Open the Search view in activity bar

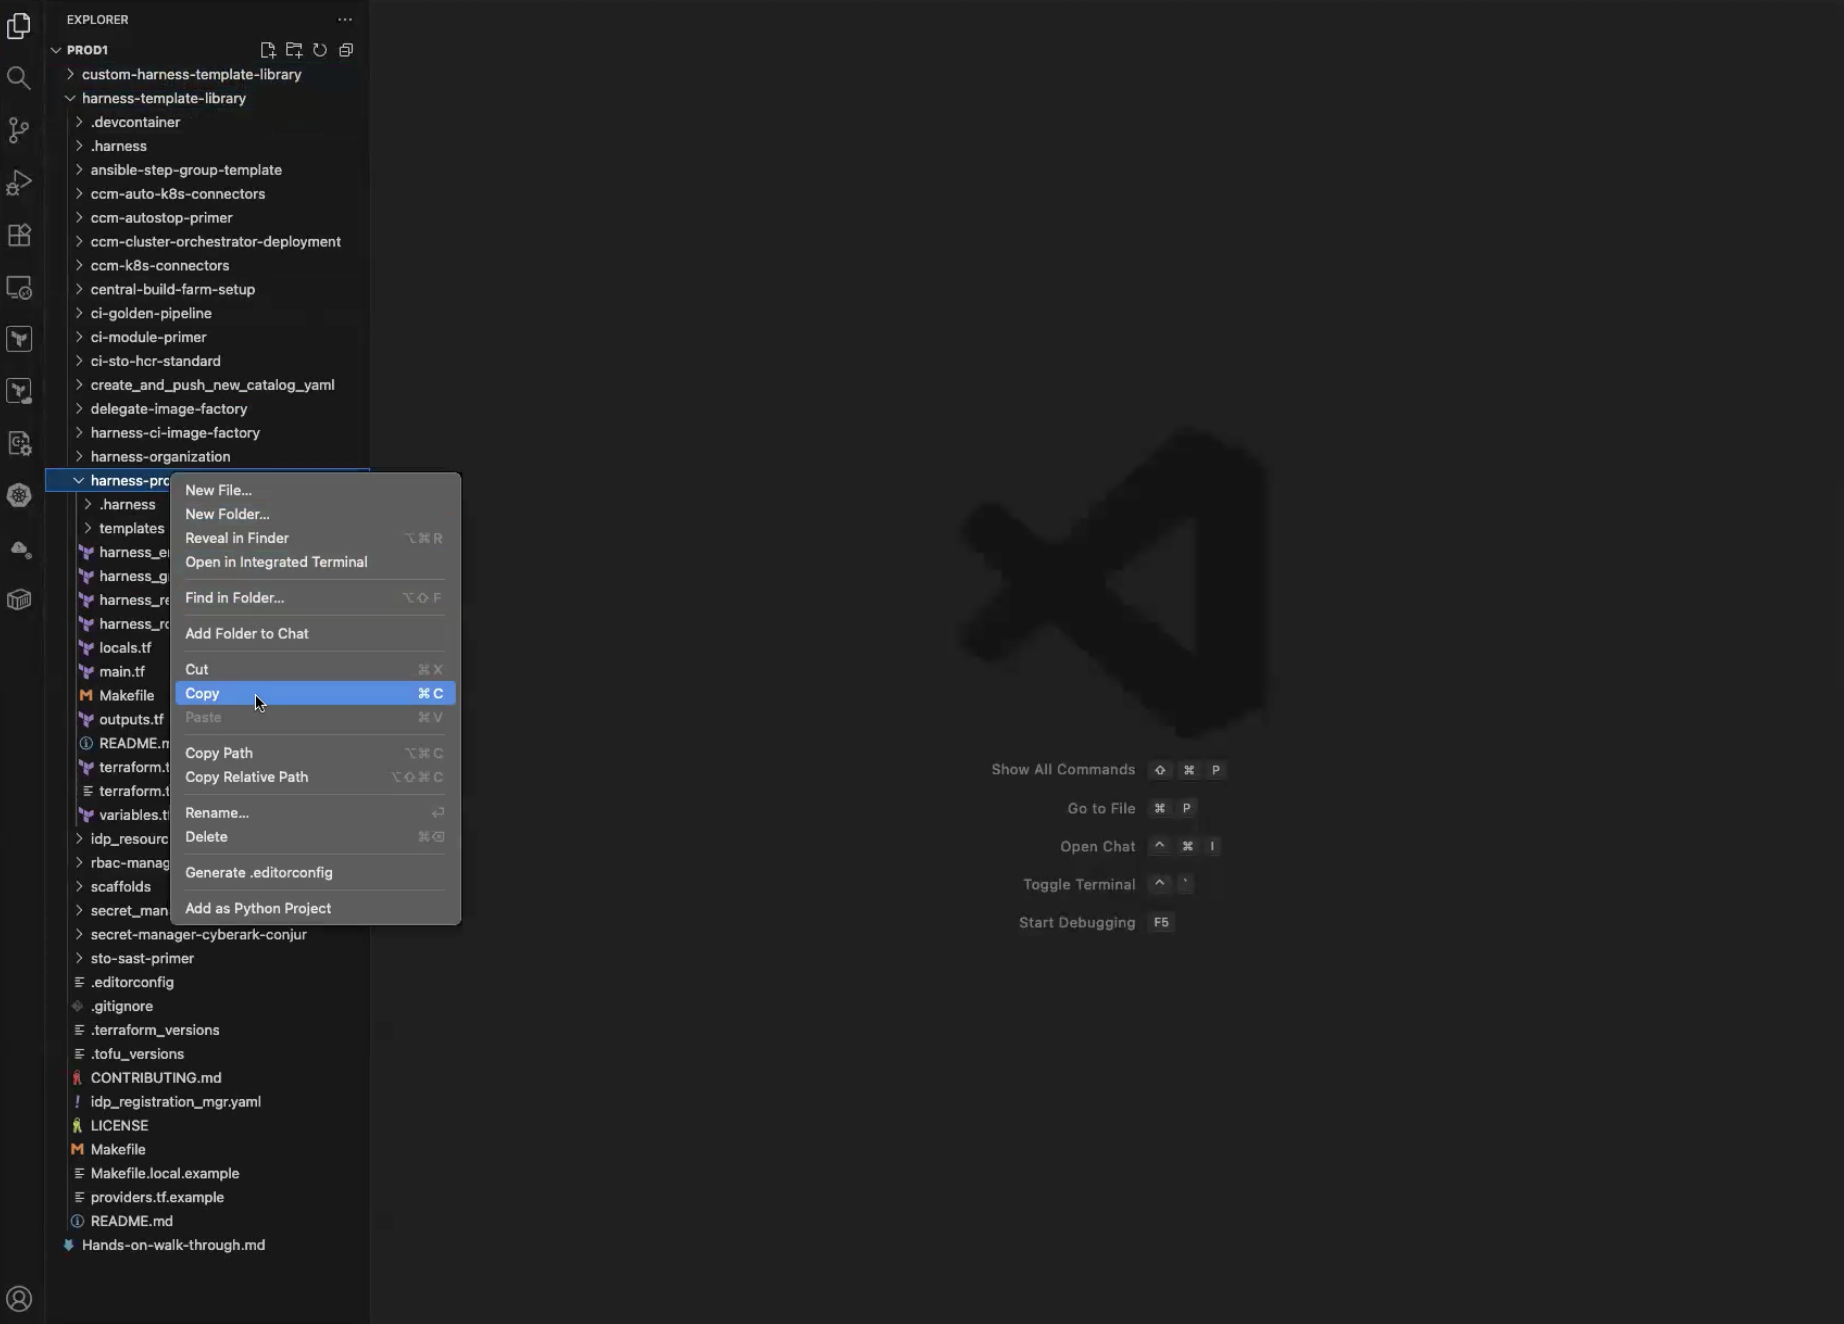click(19, 78)
